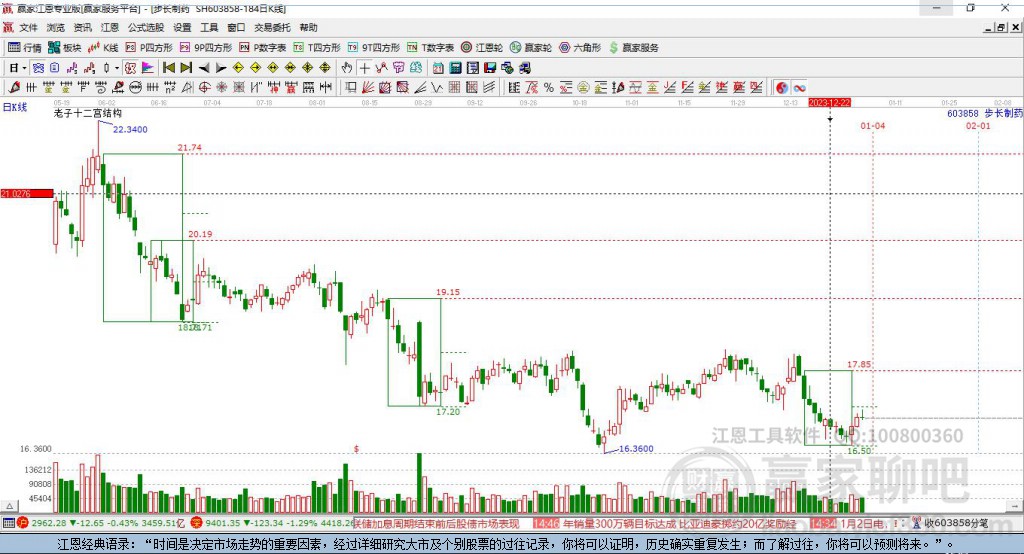Click the black left arrow scroll icon

[204, 68]
